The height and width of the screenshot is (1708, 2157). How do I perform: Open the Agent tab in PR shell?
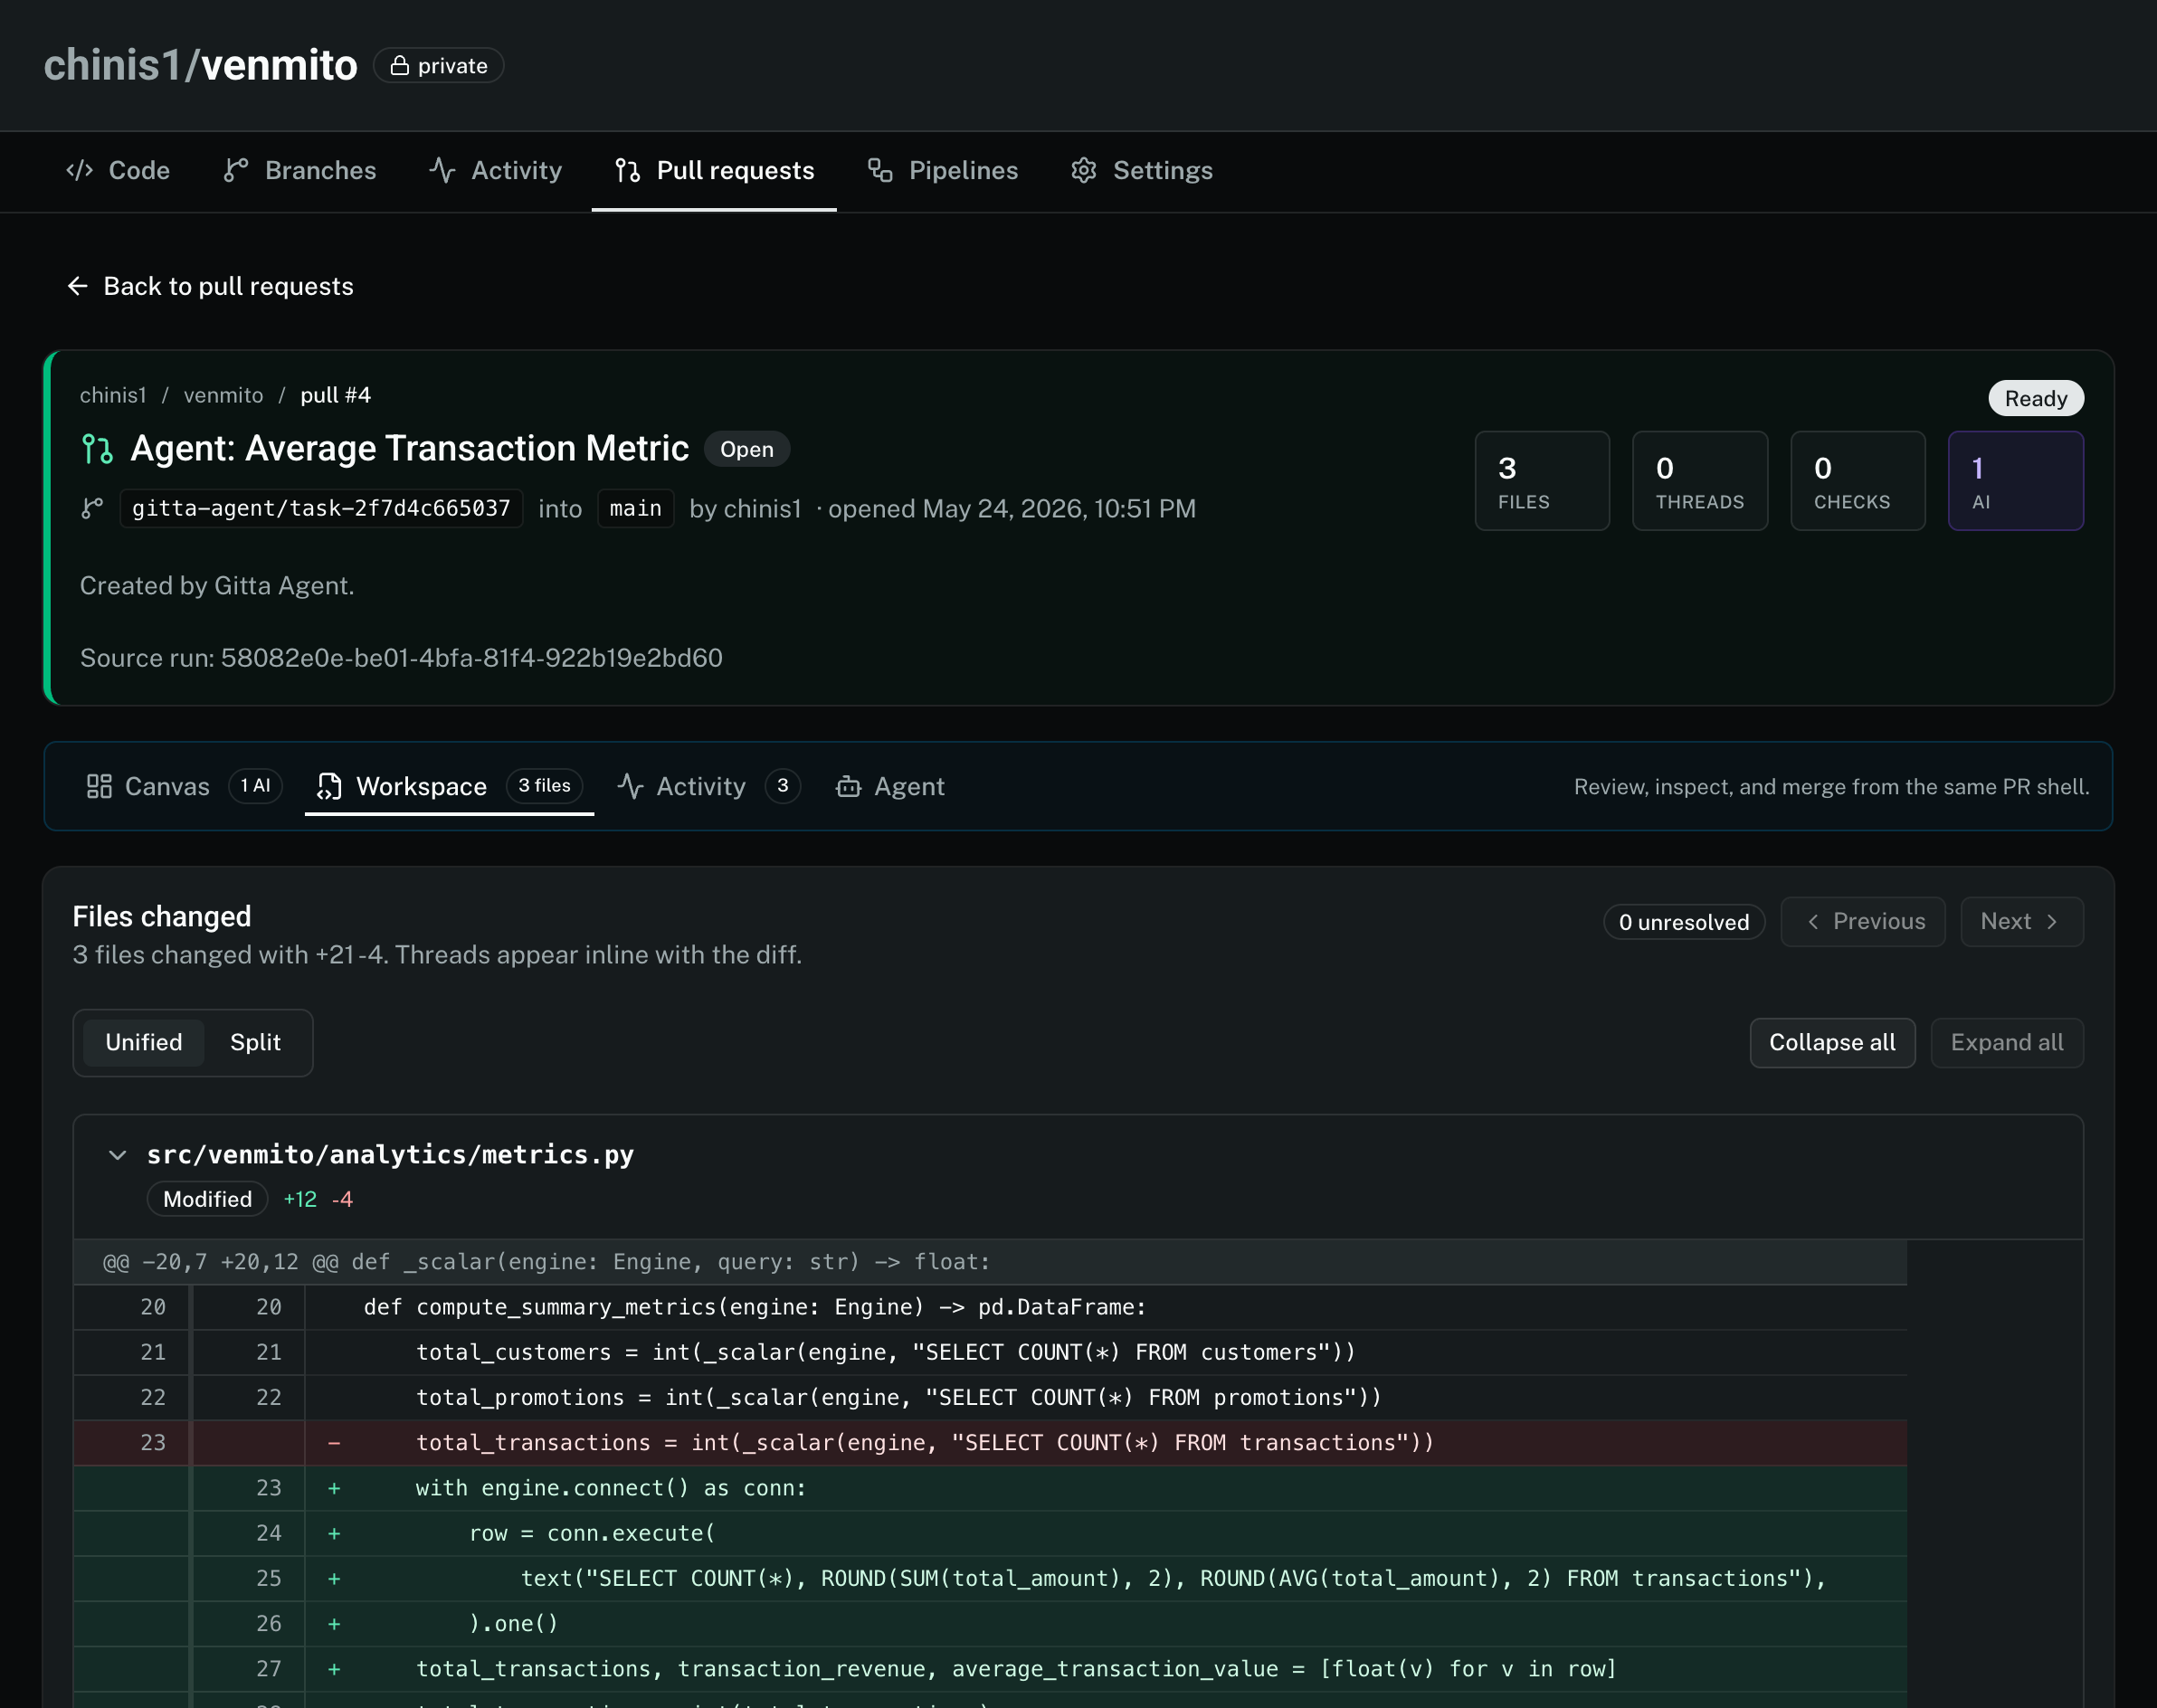(889, 786)
